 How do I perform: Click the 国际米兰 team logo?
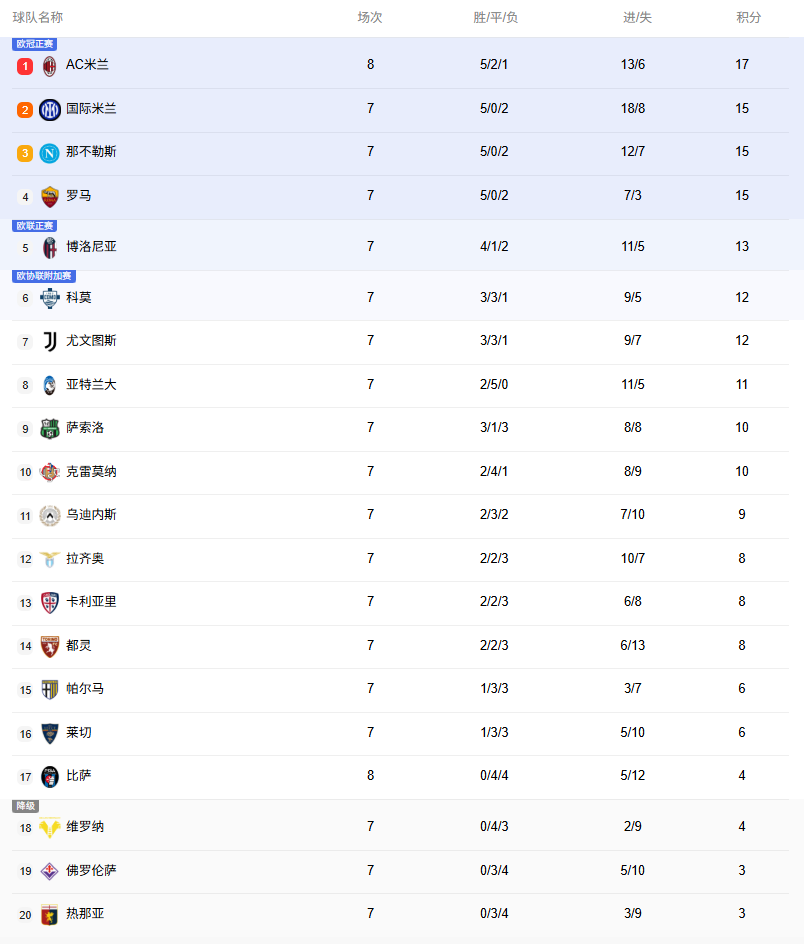(50, 109)
